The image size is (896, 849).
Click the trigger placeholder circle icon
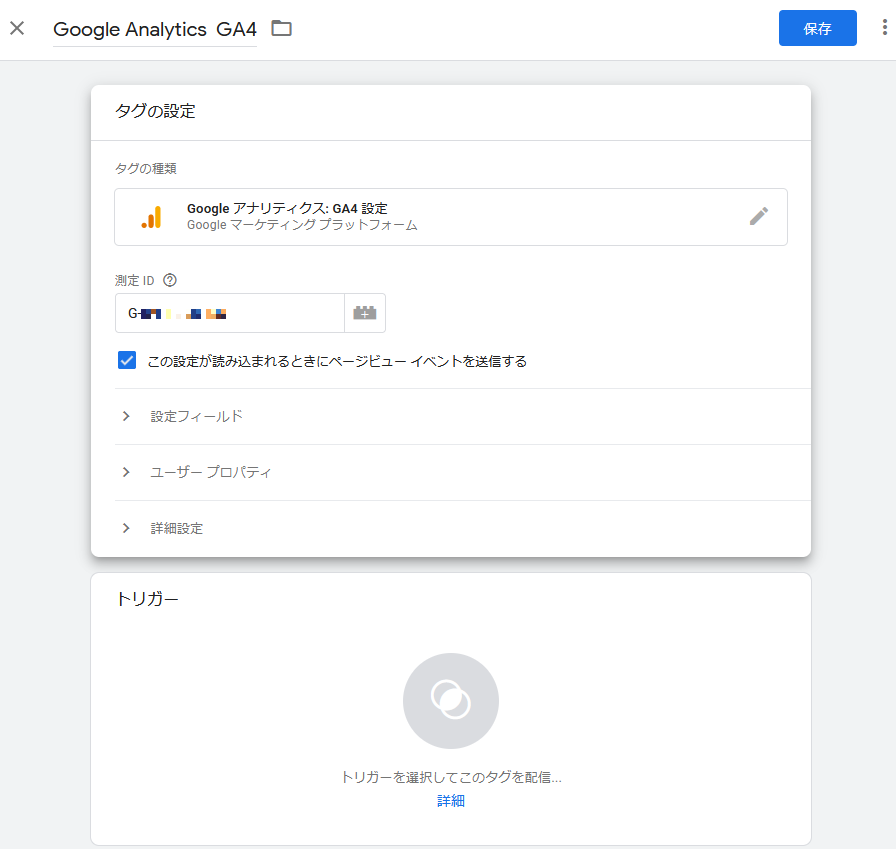[451, 701]
